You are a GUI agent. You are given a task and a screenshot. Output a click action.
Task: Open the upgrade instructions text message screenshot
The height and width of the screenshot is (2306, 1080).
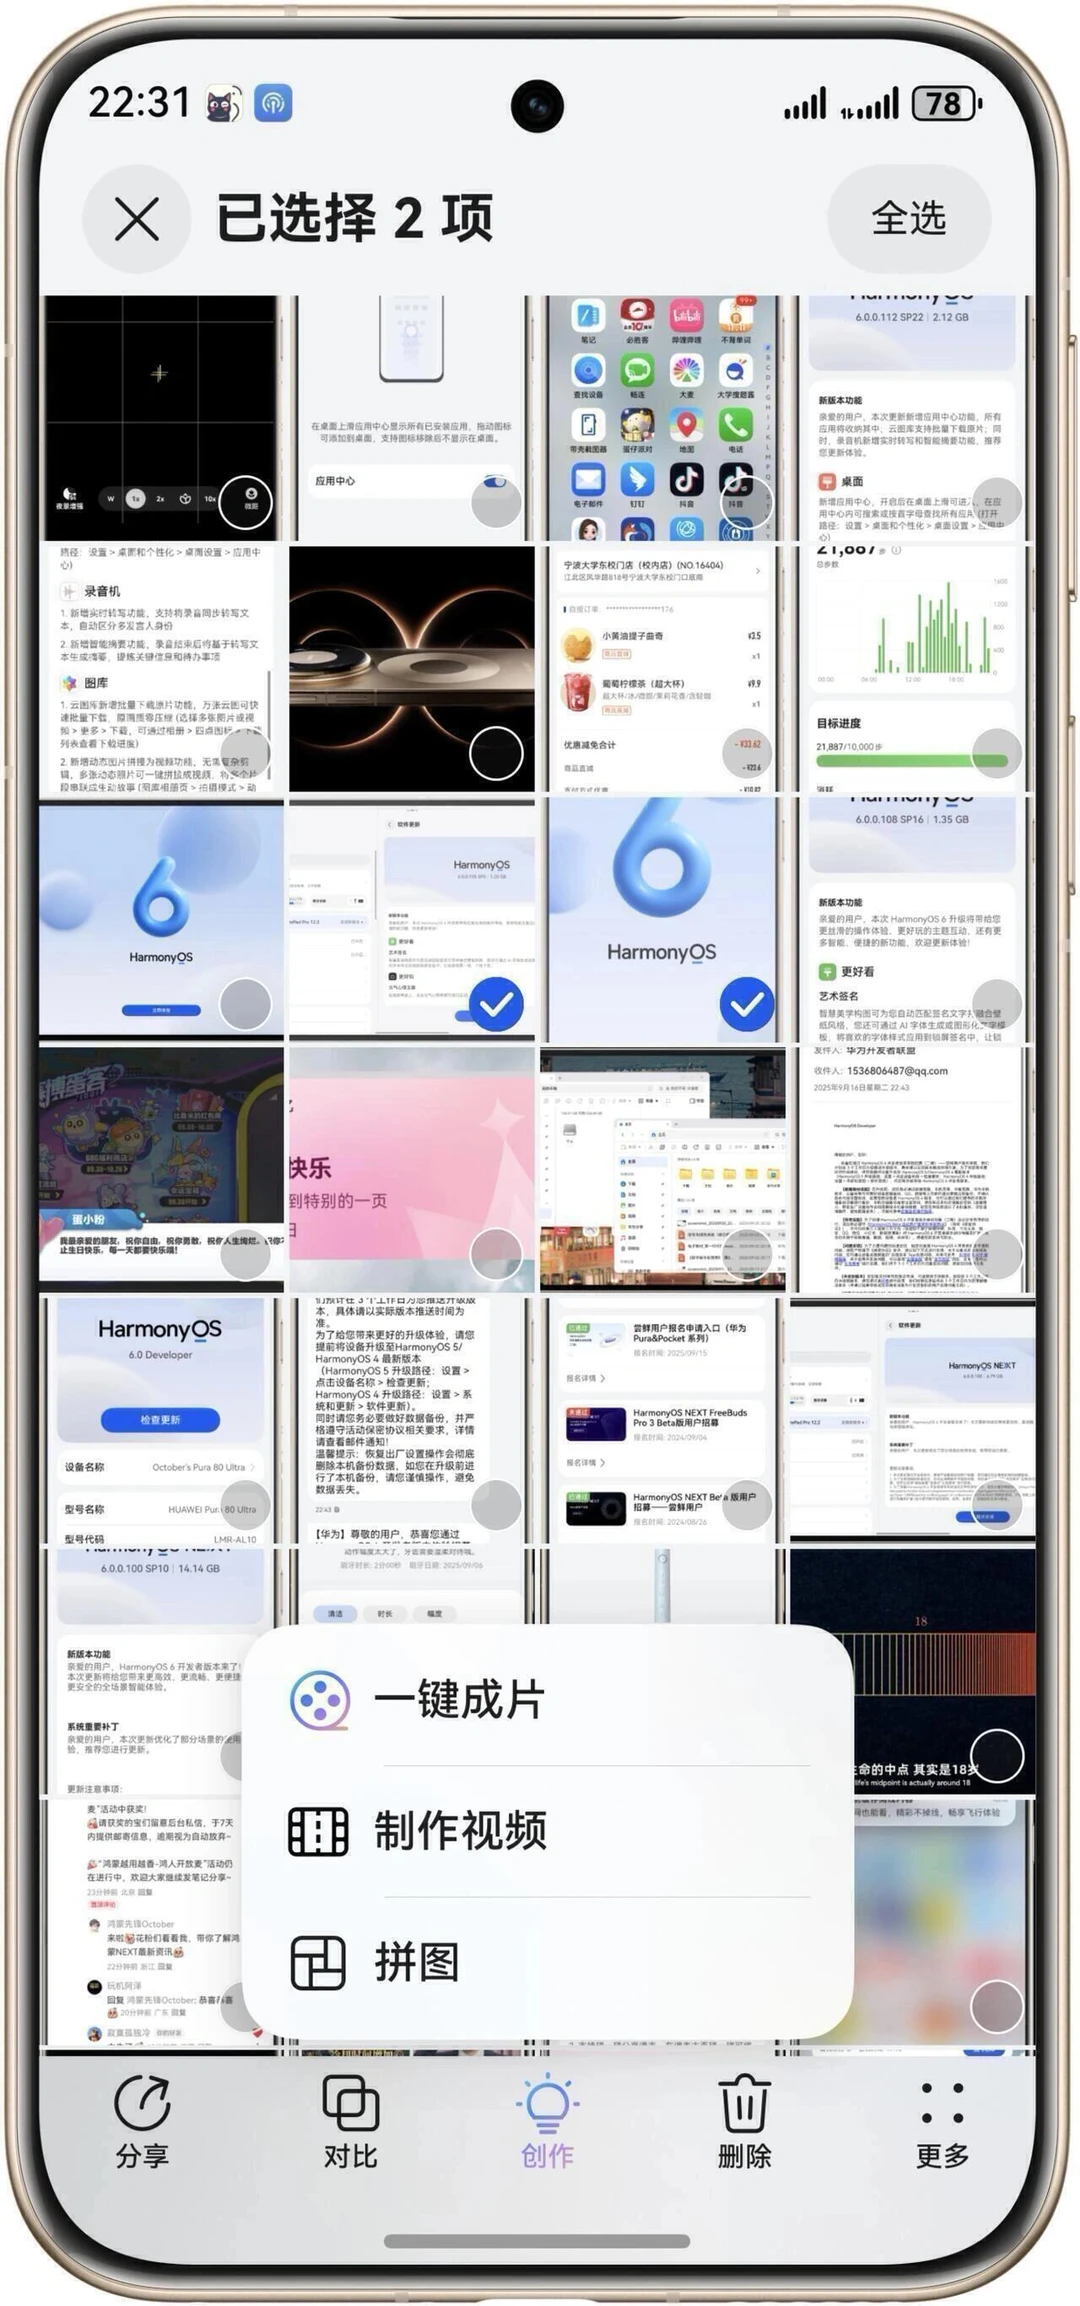tap(411, 1420)
